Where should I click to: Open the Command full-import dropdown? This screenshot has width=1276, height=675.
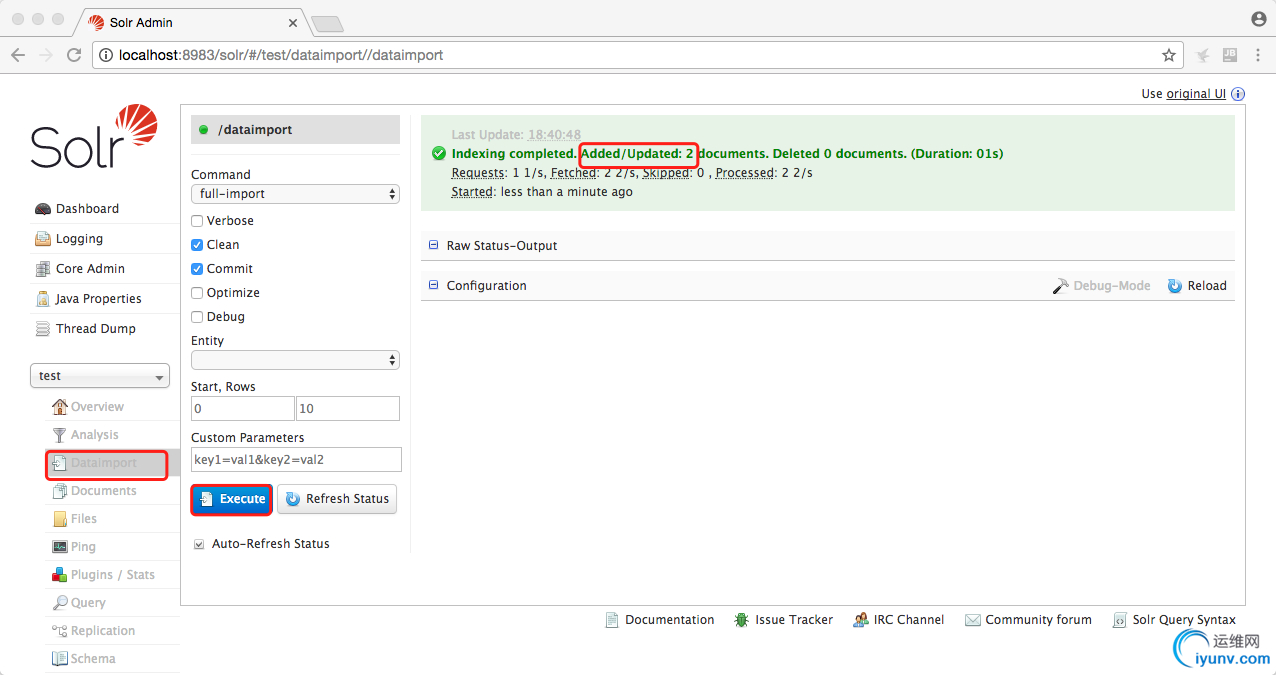click(295, 194)
